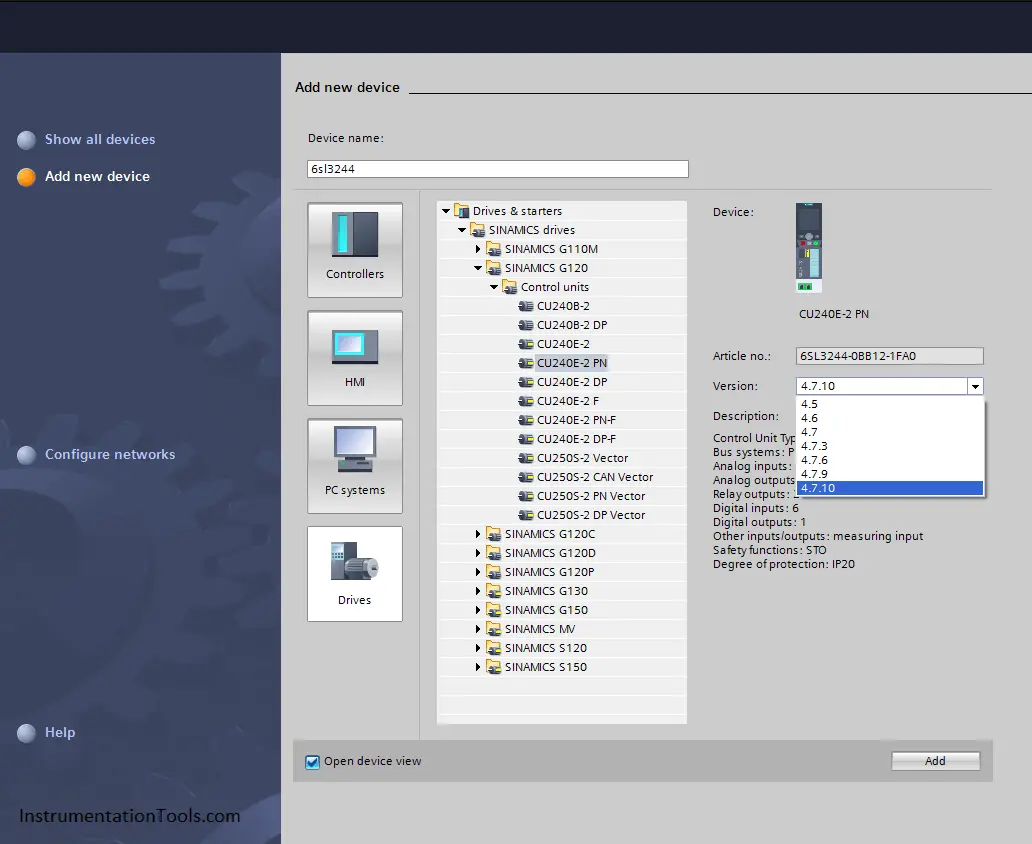Viewport: 1032px width, 844px height.
Task: Click the CU250S-2 CAN Vector module icon
Action: (526, 477)
